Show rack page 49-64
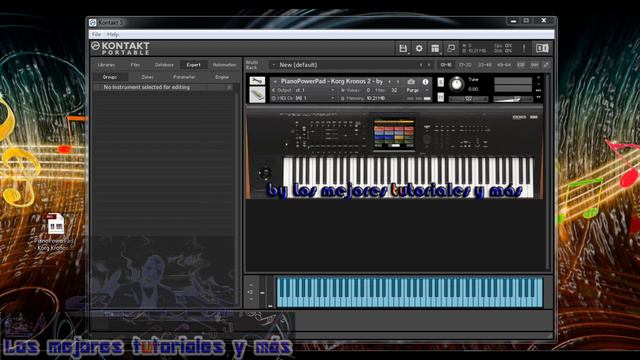 click(504, 64)
